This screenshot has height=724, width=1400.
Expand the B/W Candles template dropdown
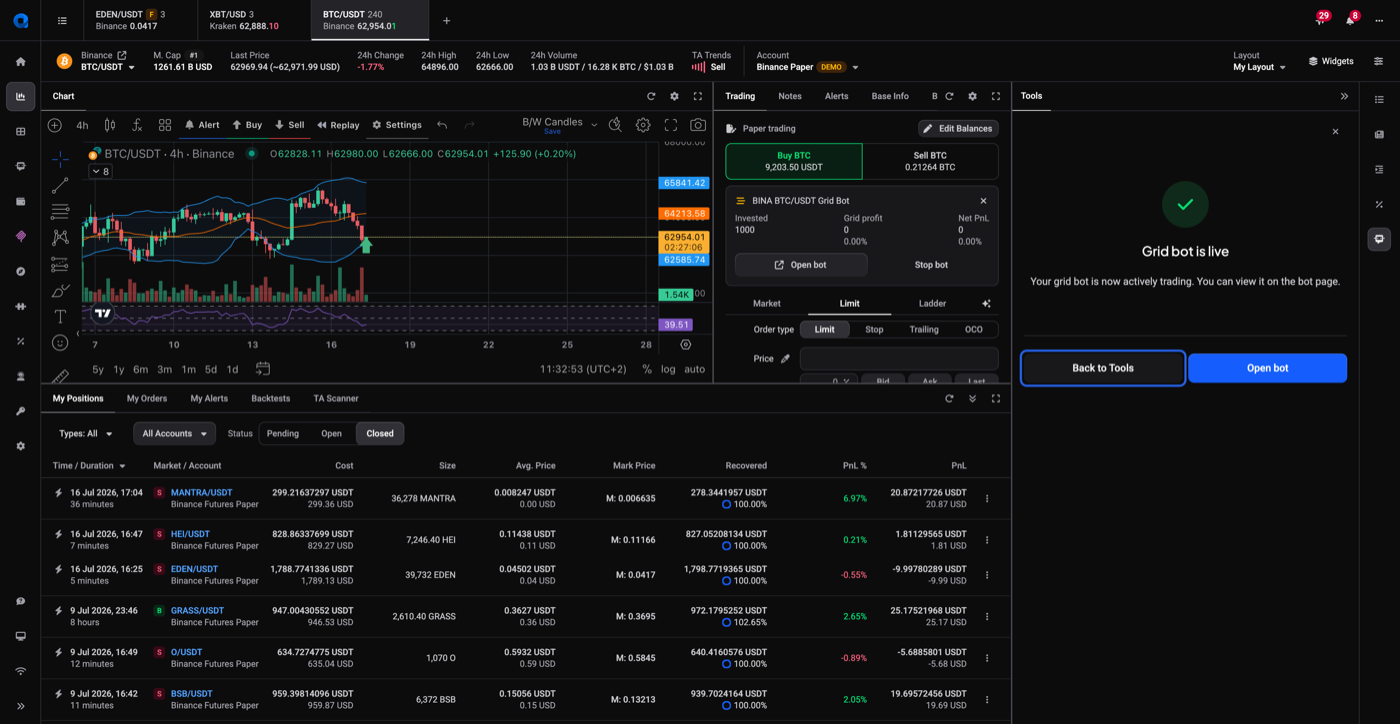[594, 125]
